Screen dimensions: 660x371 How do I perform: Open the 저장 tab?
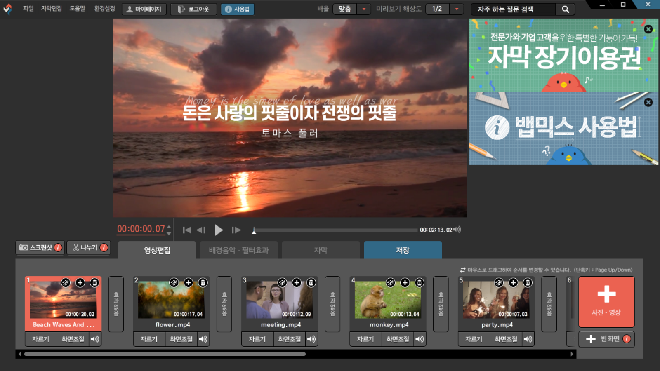403,250
